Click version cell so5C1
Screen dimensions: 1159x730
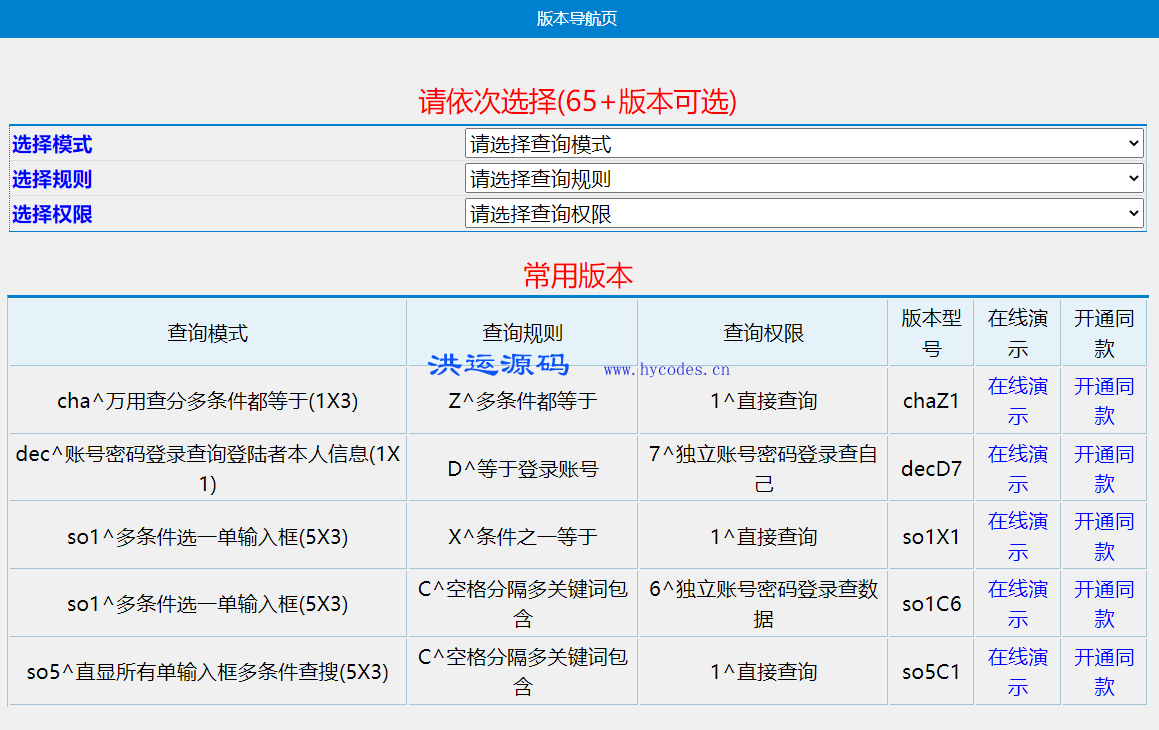click(x=931, y=672)
